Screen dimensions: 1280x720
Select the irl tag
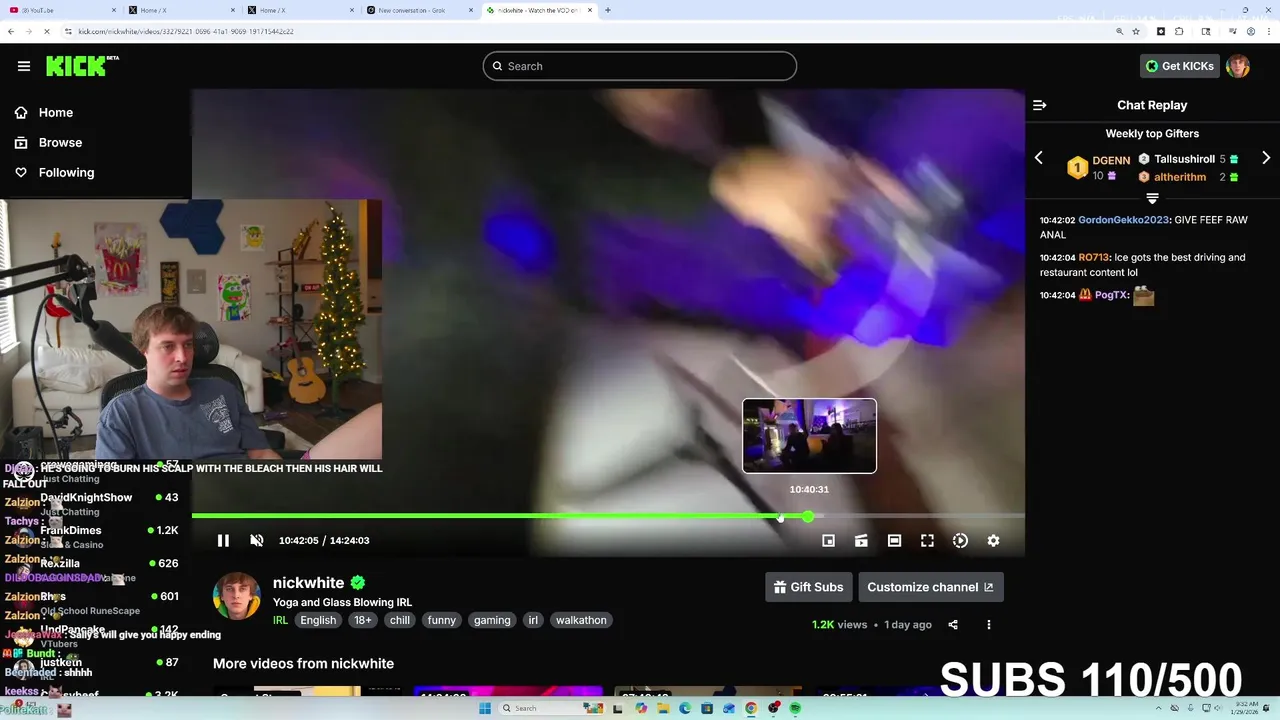pos(533,620)
